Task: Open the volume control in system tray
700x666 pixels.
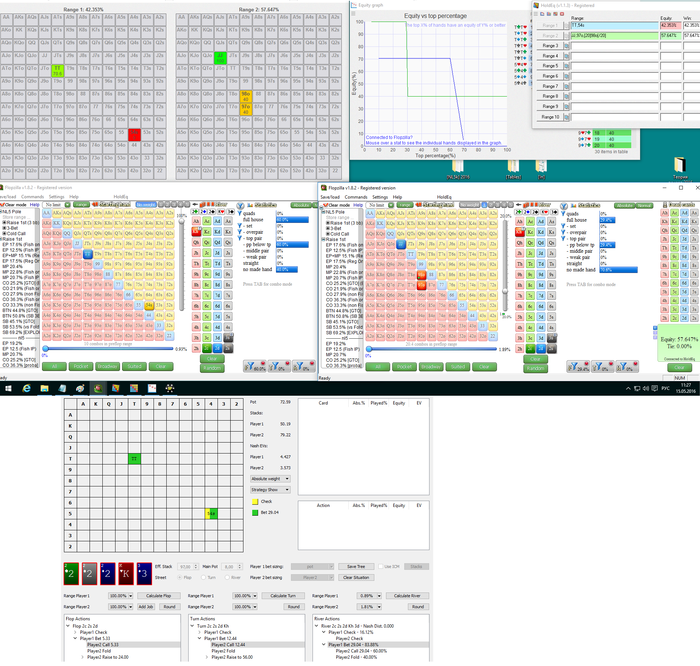Action: (x=646, y=388)
